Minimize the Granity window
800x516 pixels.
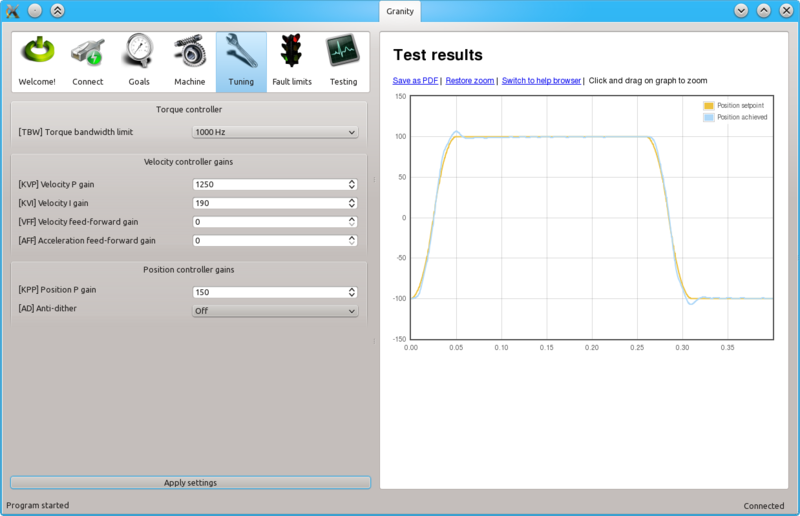pyautogui.click(x=741, y=10)
